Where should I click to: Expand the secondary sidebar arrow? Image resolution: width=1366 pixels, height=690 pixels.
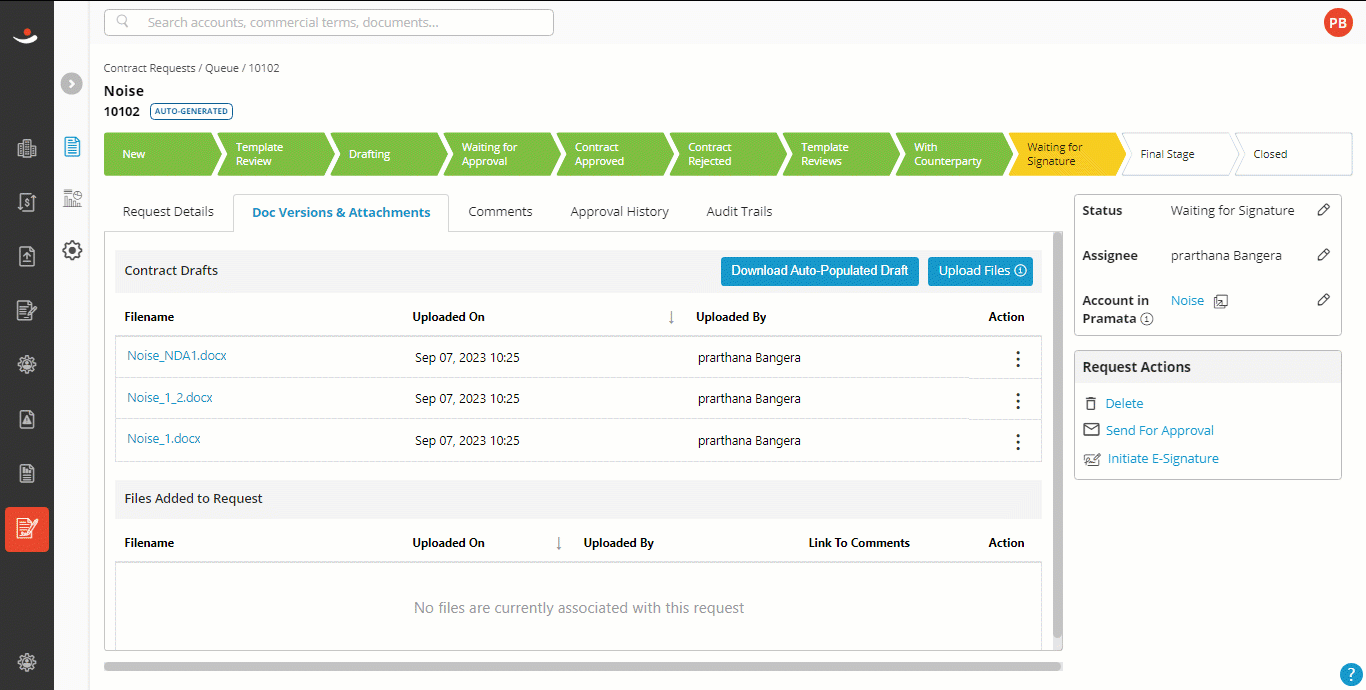[71, 84]
